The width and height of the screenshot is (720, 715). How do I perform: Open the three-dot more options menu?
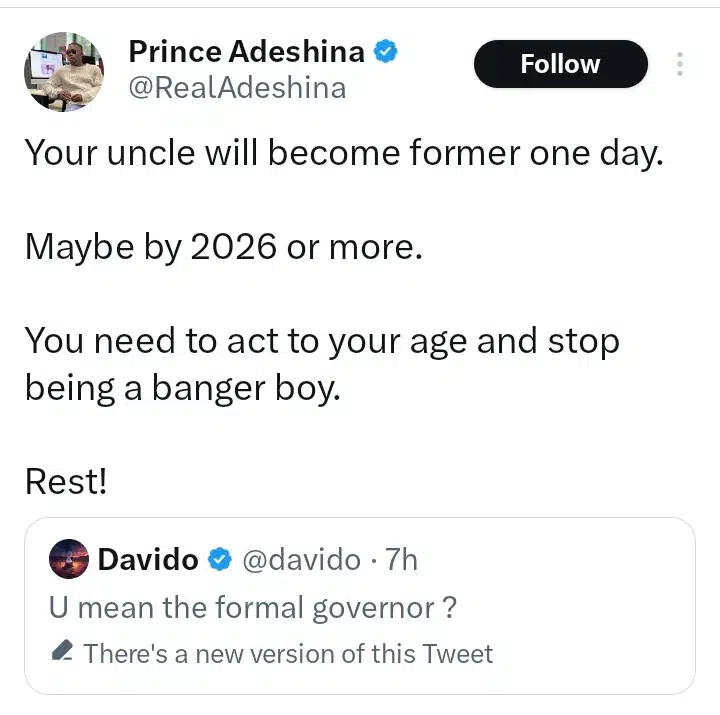tap(680, 65)
